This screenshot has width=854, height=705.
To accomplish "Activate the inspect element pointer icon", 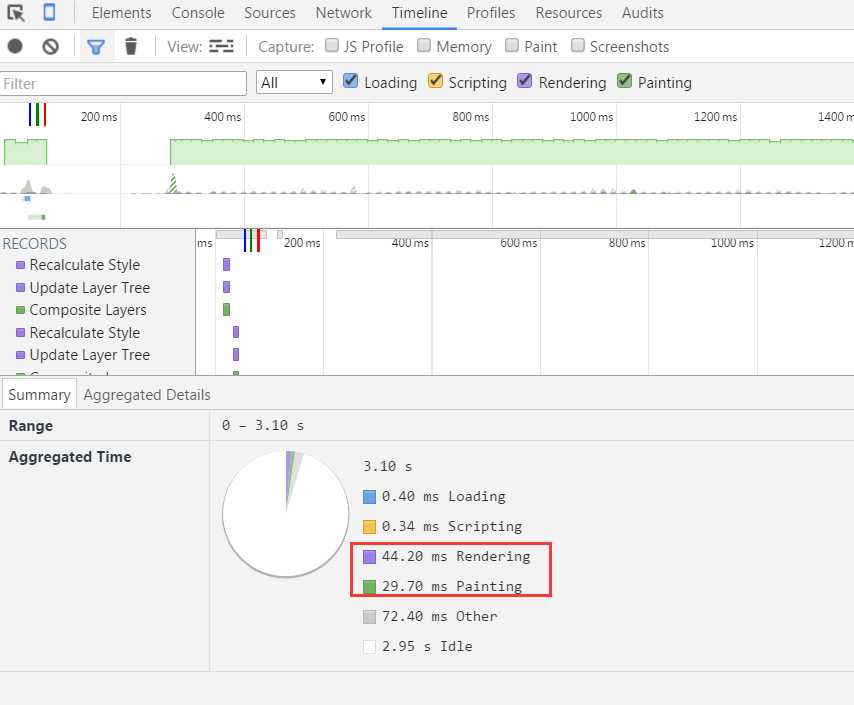I will (16, 13).
